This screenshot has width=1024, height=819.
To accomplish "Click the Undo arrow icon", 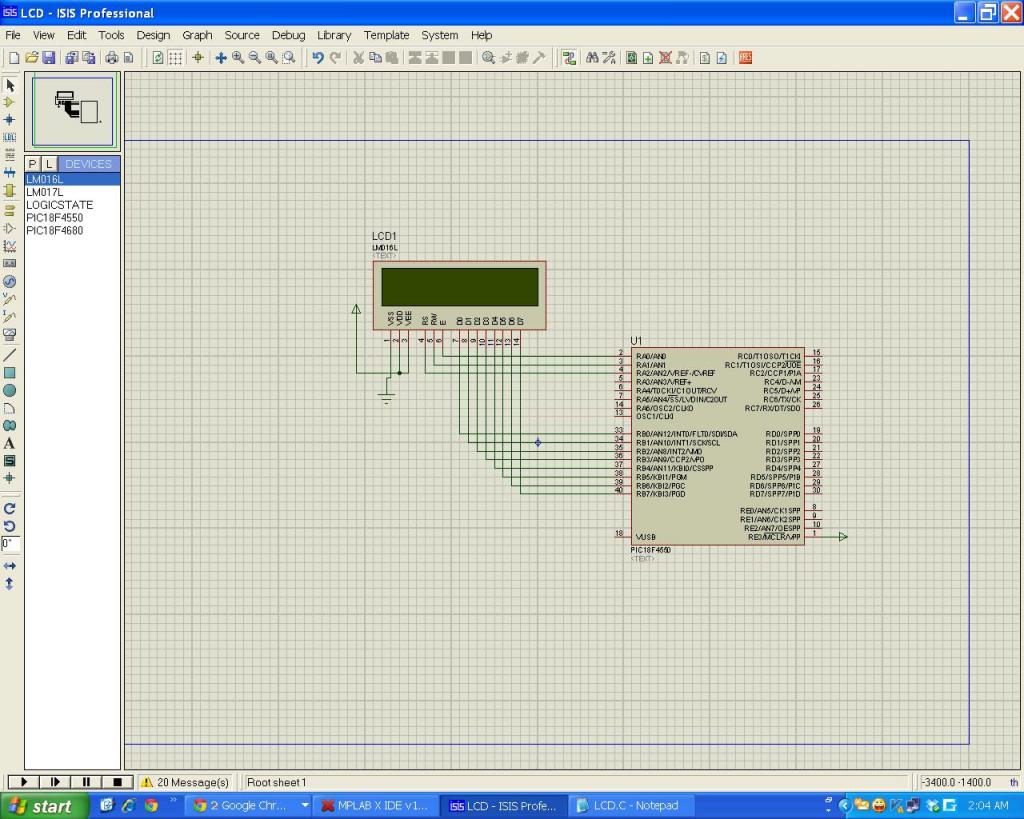I will click(318, 58).
